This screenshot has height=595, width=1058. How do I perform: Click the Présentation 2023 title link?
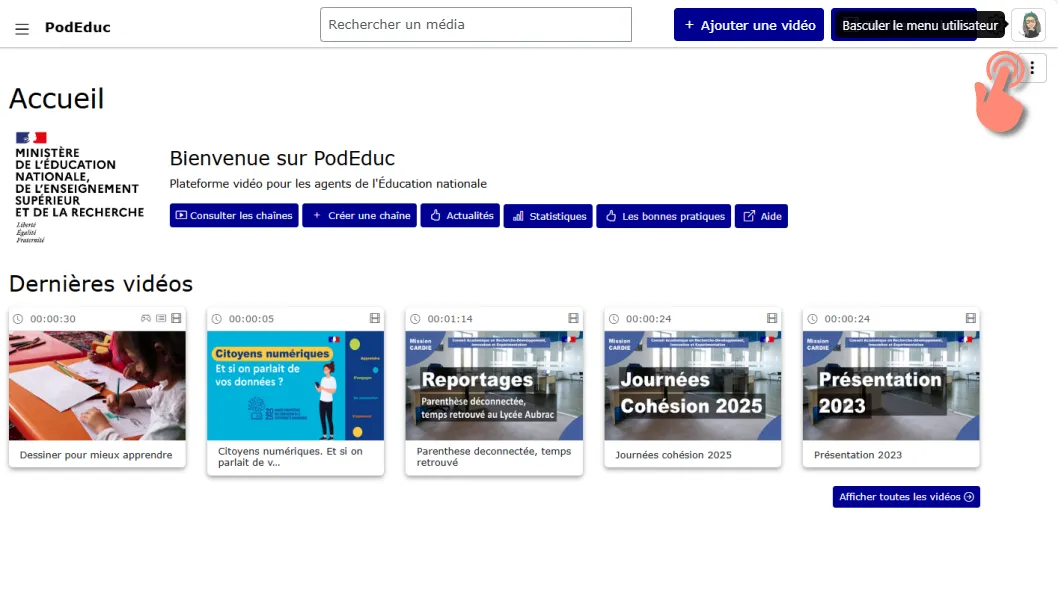point(858,455)
